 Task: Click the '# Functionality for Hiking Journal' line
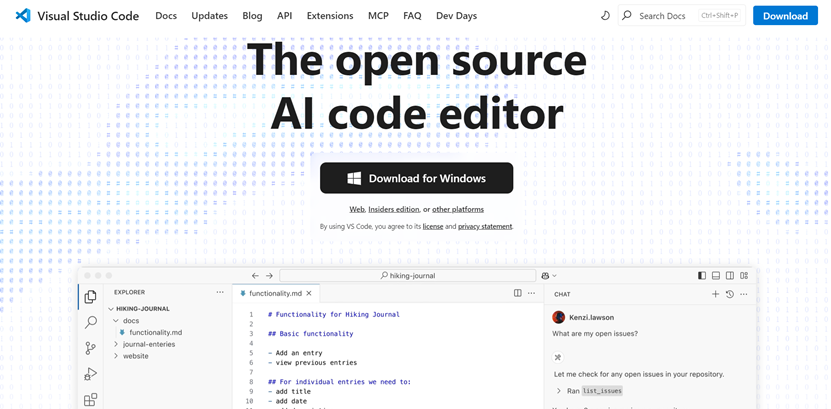tap(334, 315)
